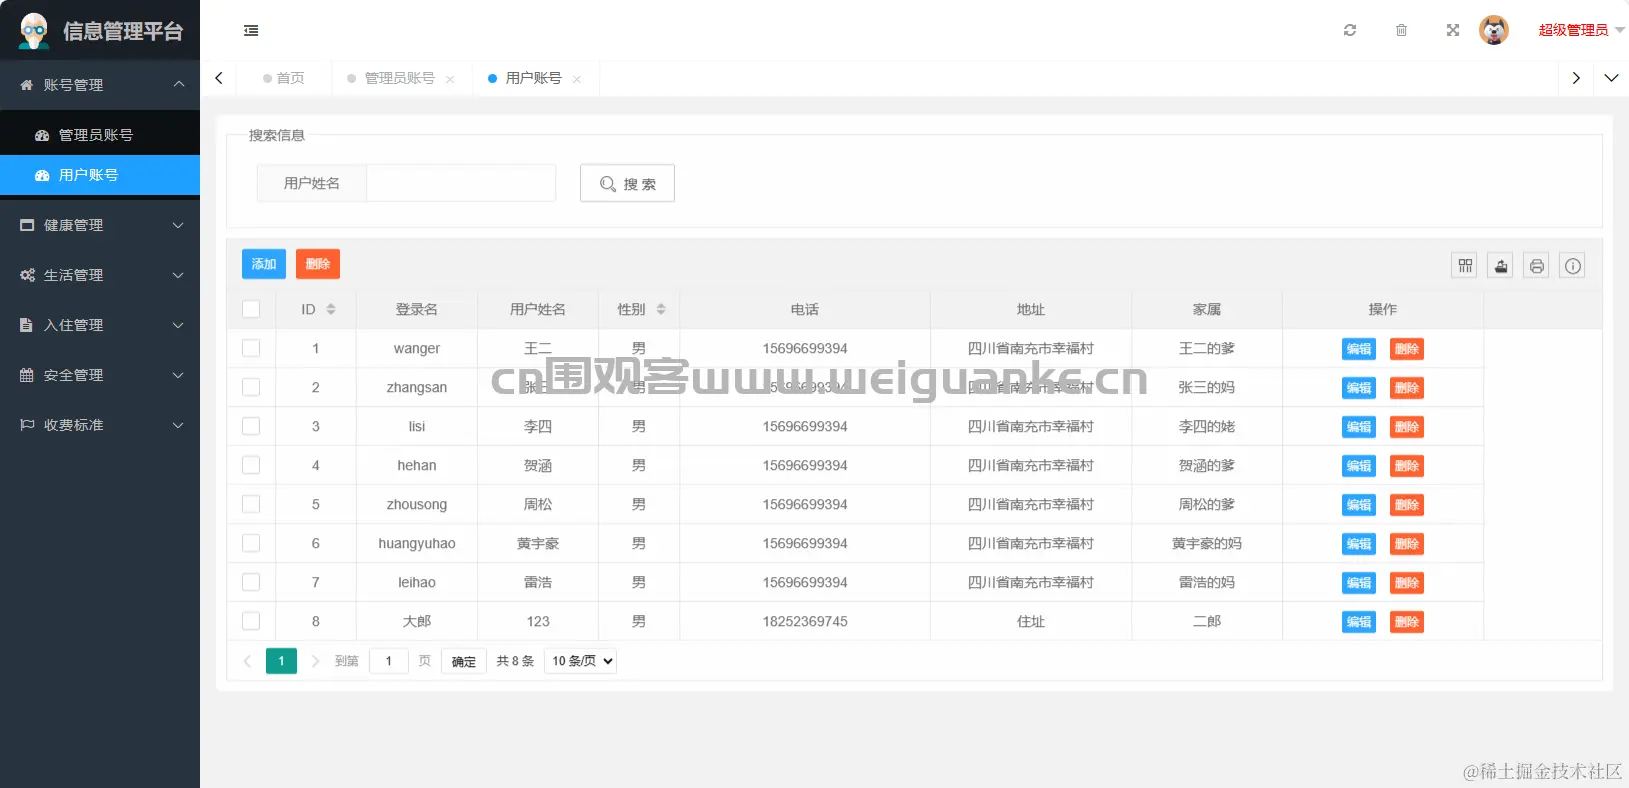Edit the hehan row with 编辑
This screenshot has width=1629, height=788.
point(1359,466)
